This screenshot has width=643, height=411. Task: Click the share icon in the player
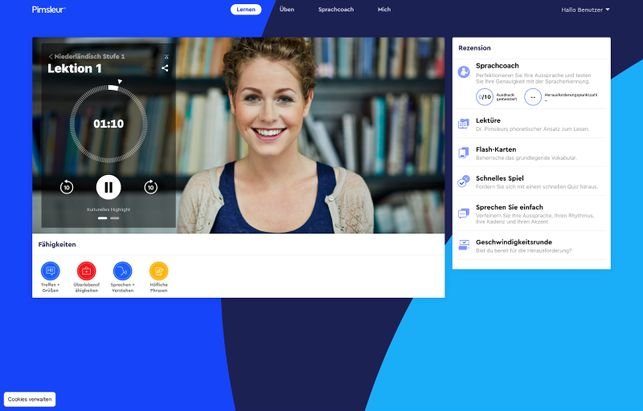pos(165,69)
